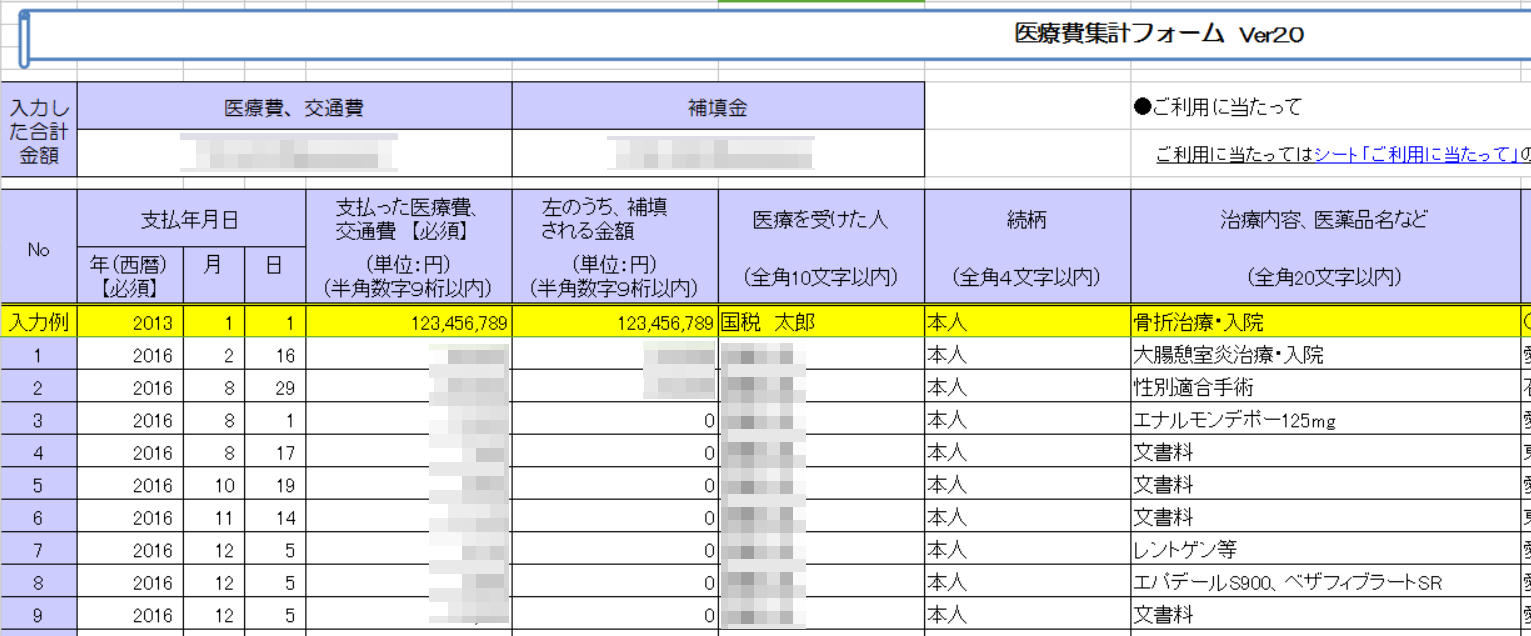The image size is (1531, 636).
Task: Select row number 9 cell
Action: coord(39,614)
